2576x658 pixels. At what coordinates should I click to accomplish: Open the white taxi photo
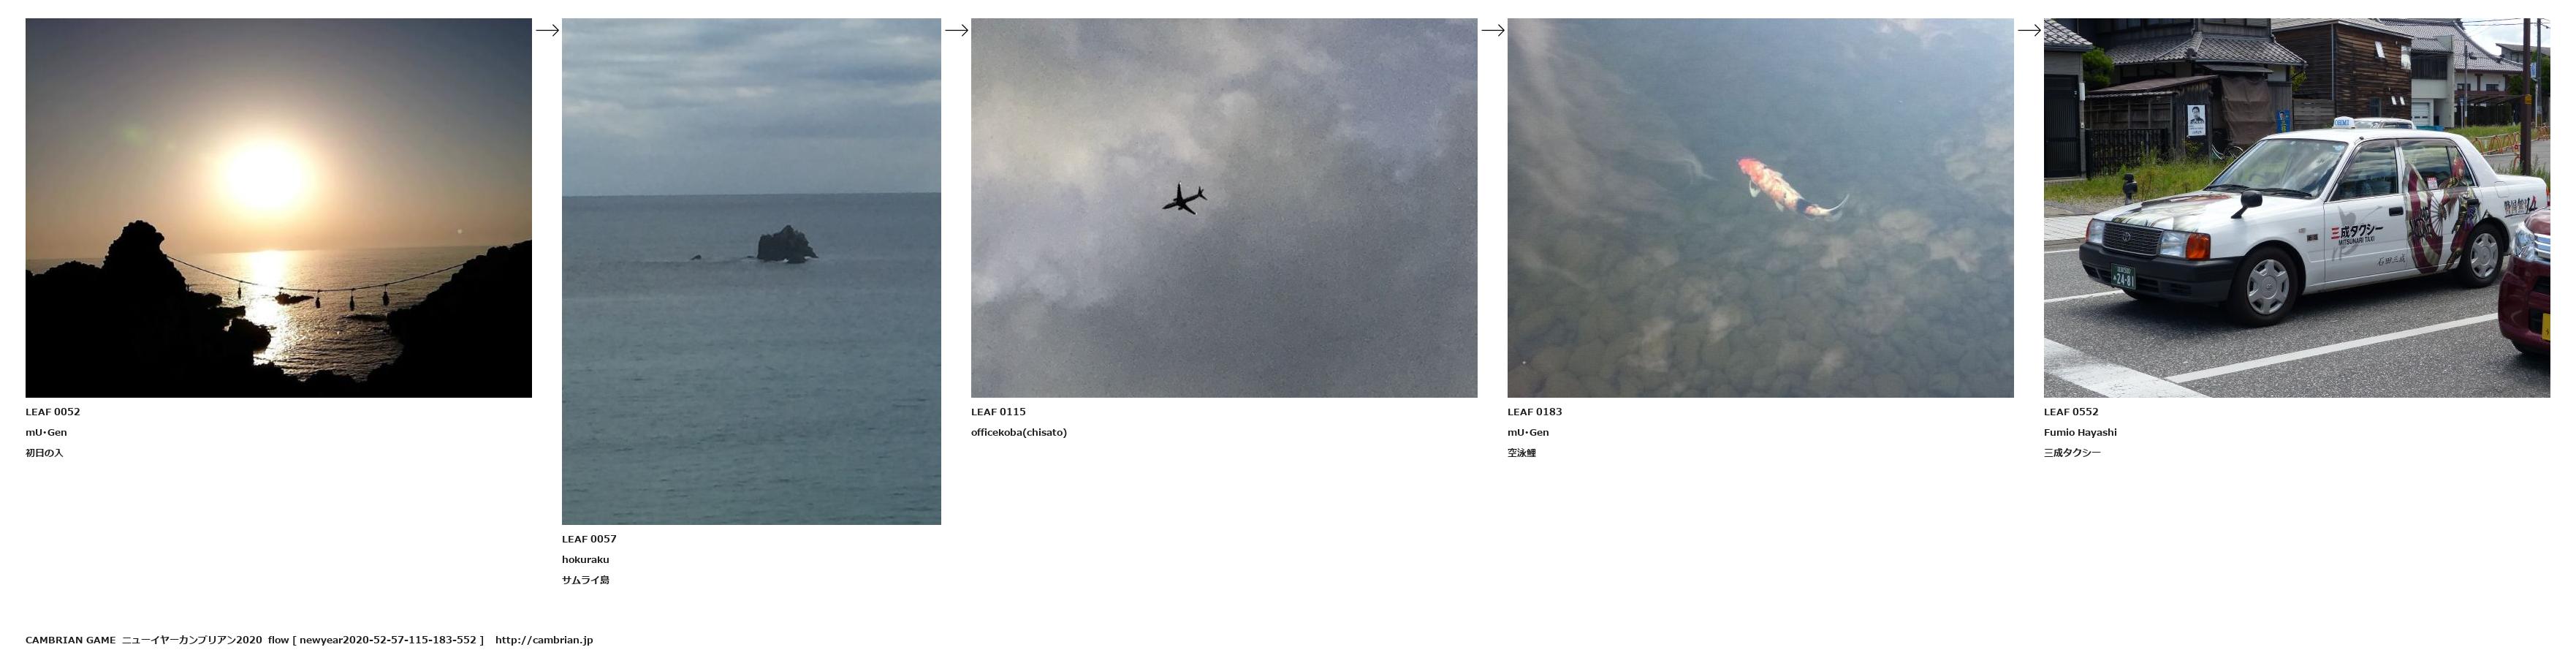[x=2297, y=208]
